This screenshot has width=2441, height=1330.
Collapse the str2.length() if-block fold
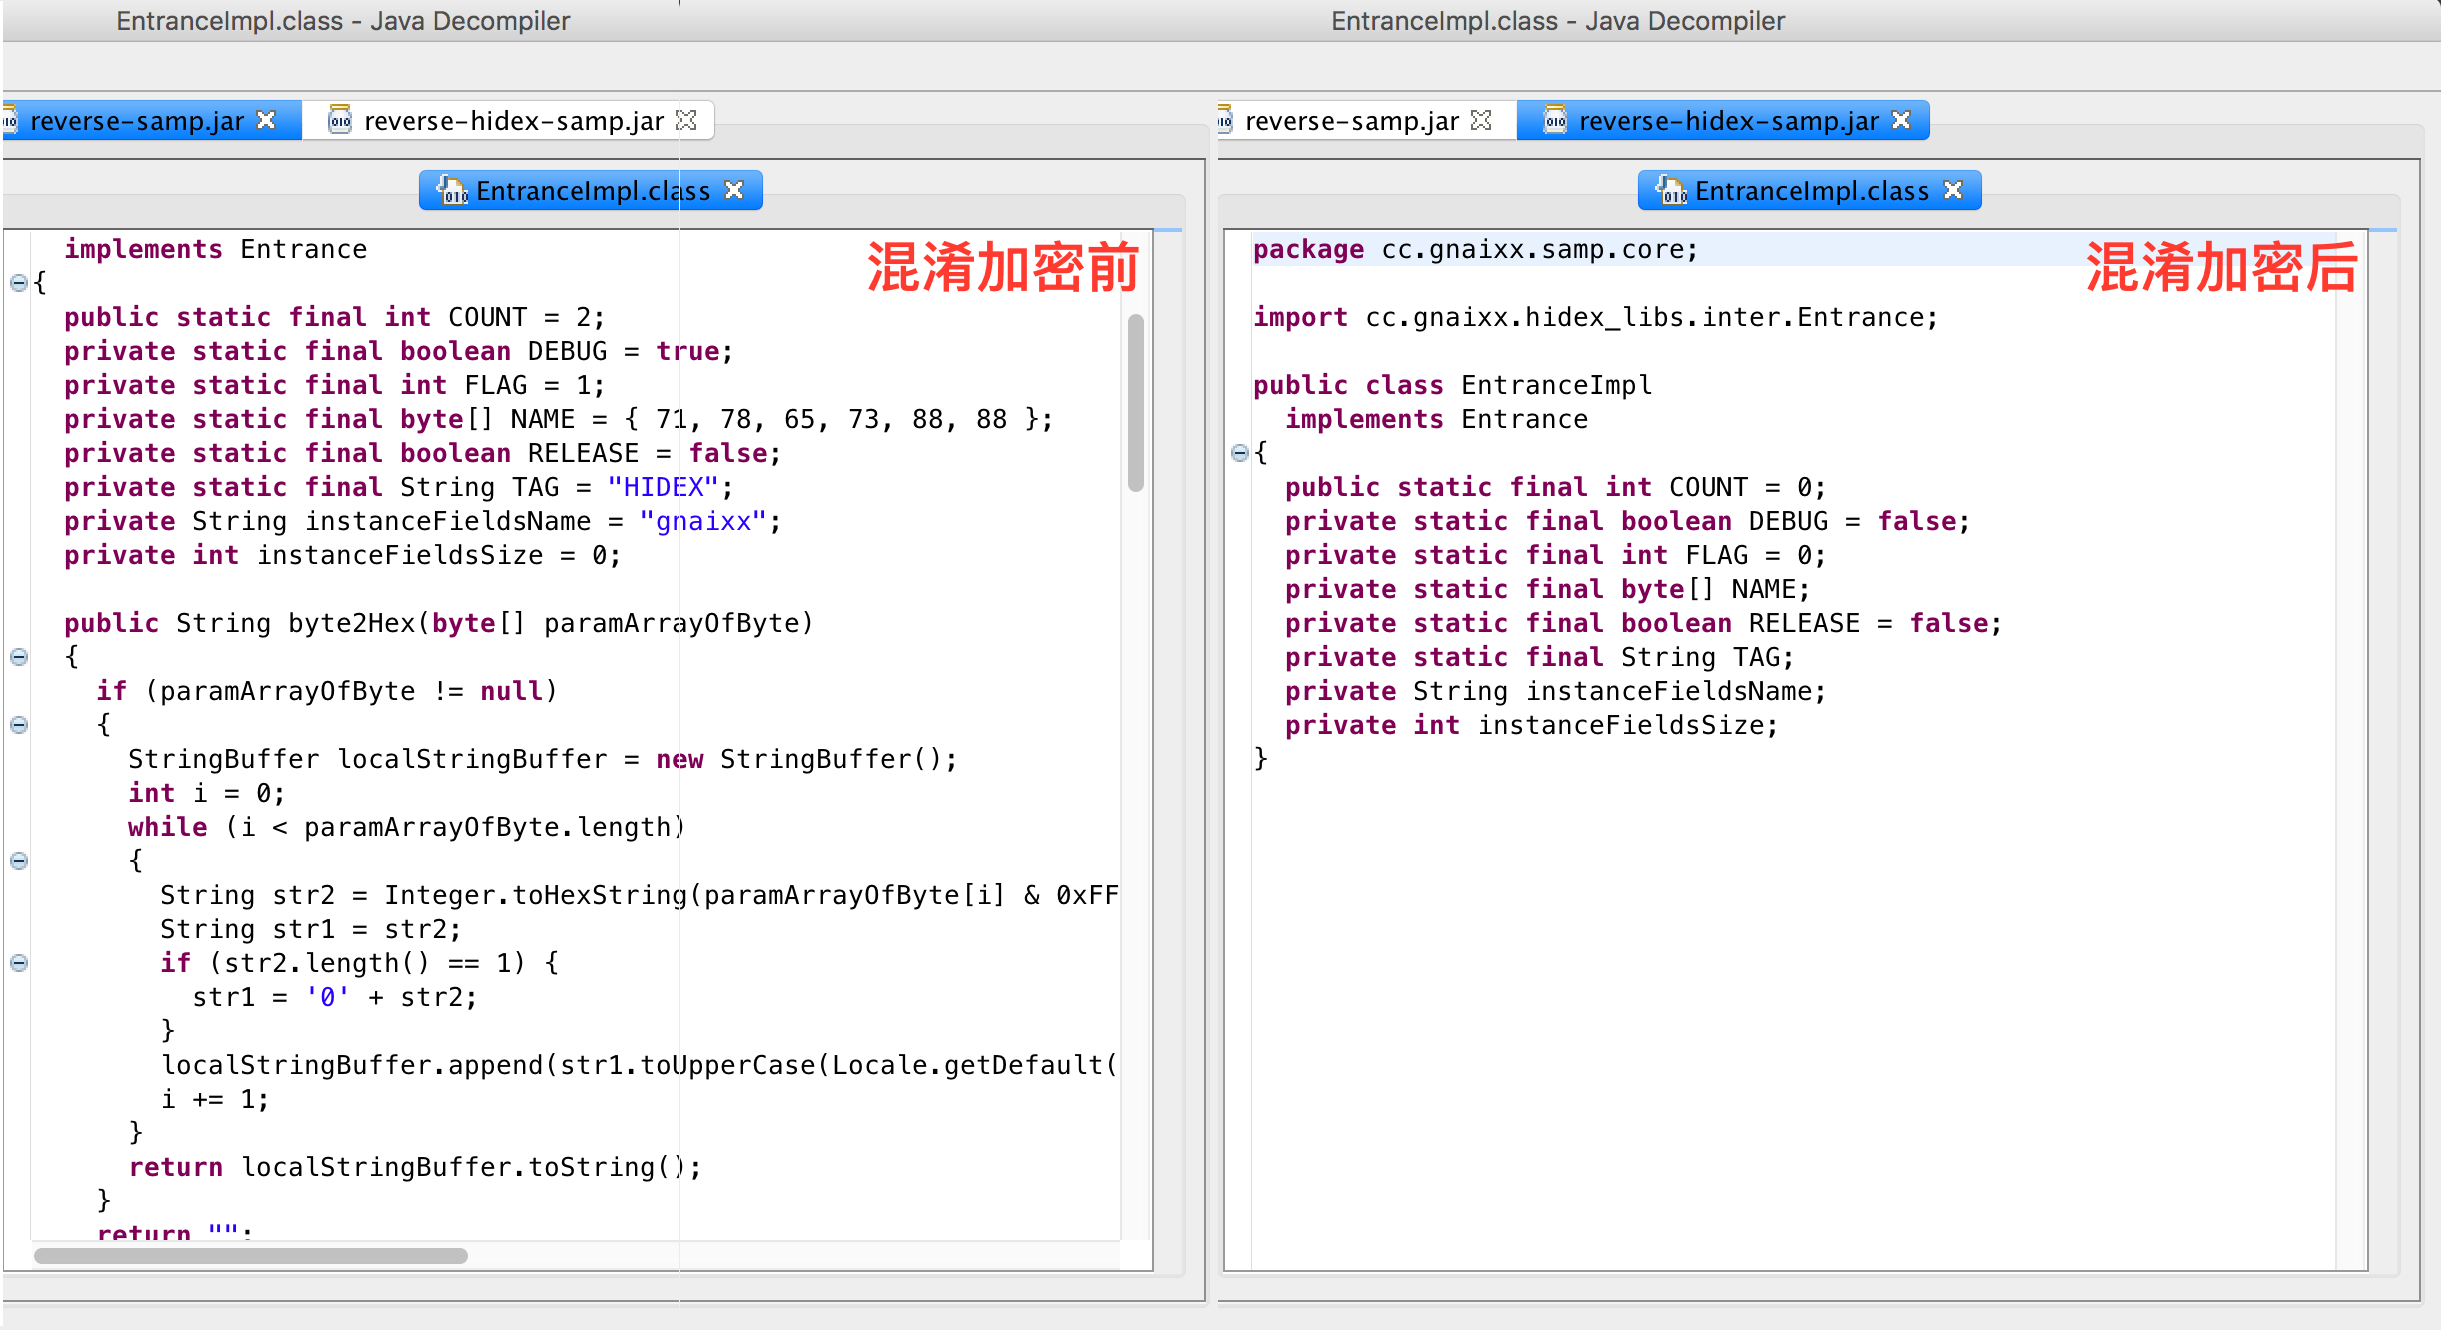click(x=18, y=963)
